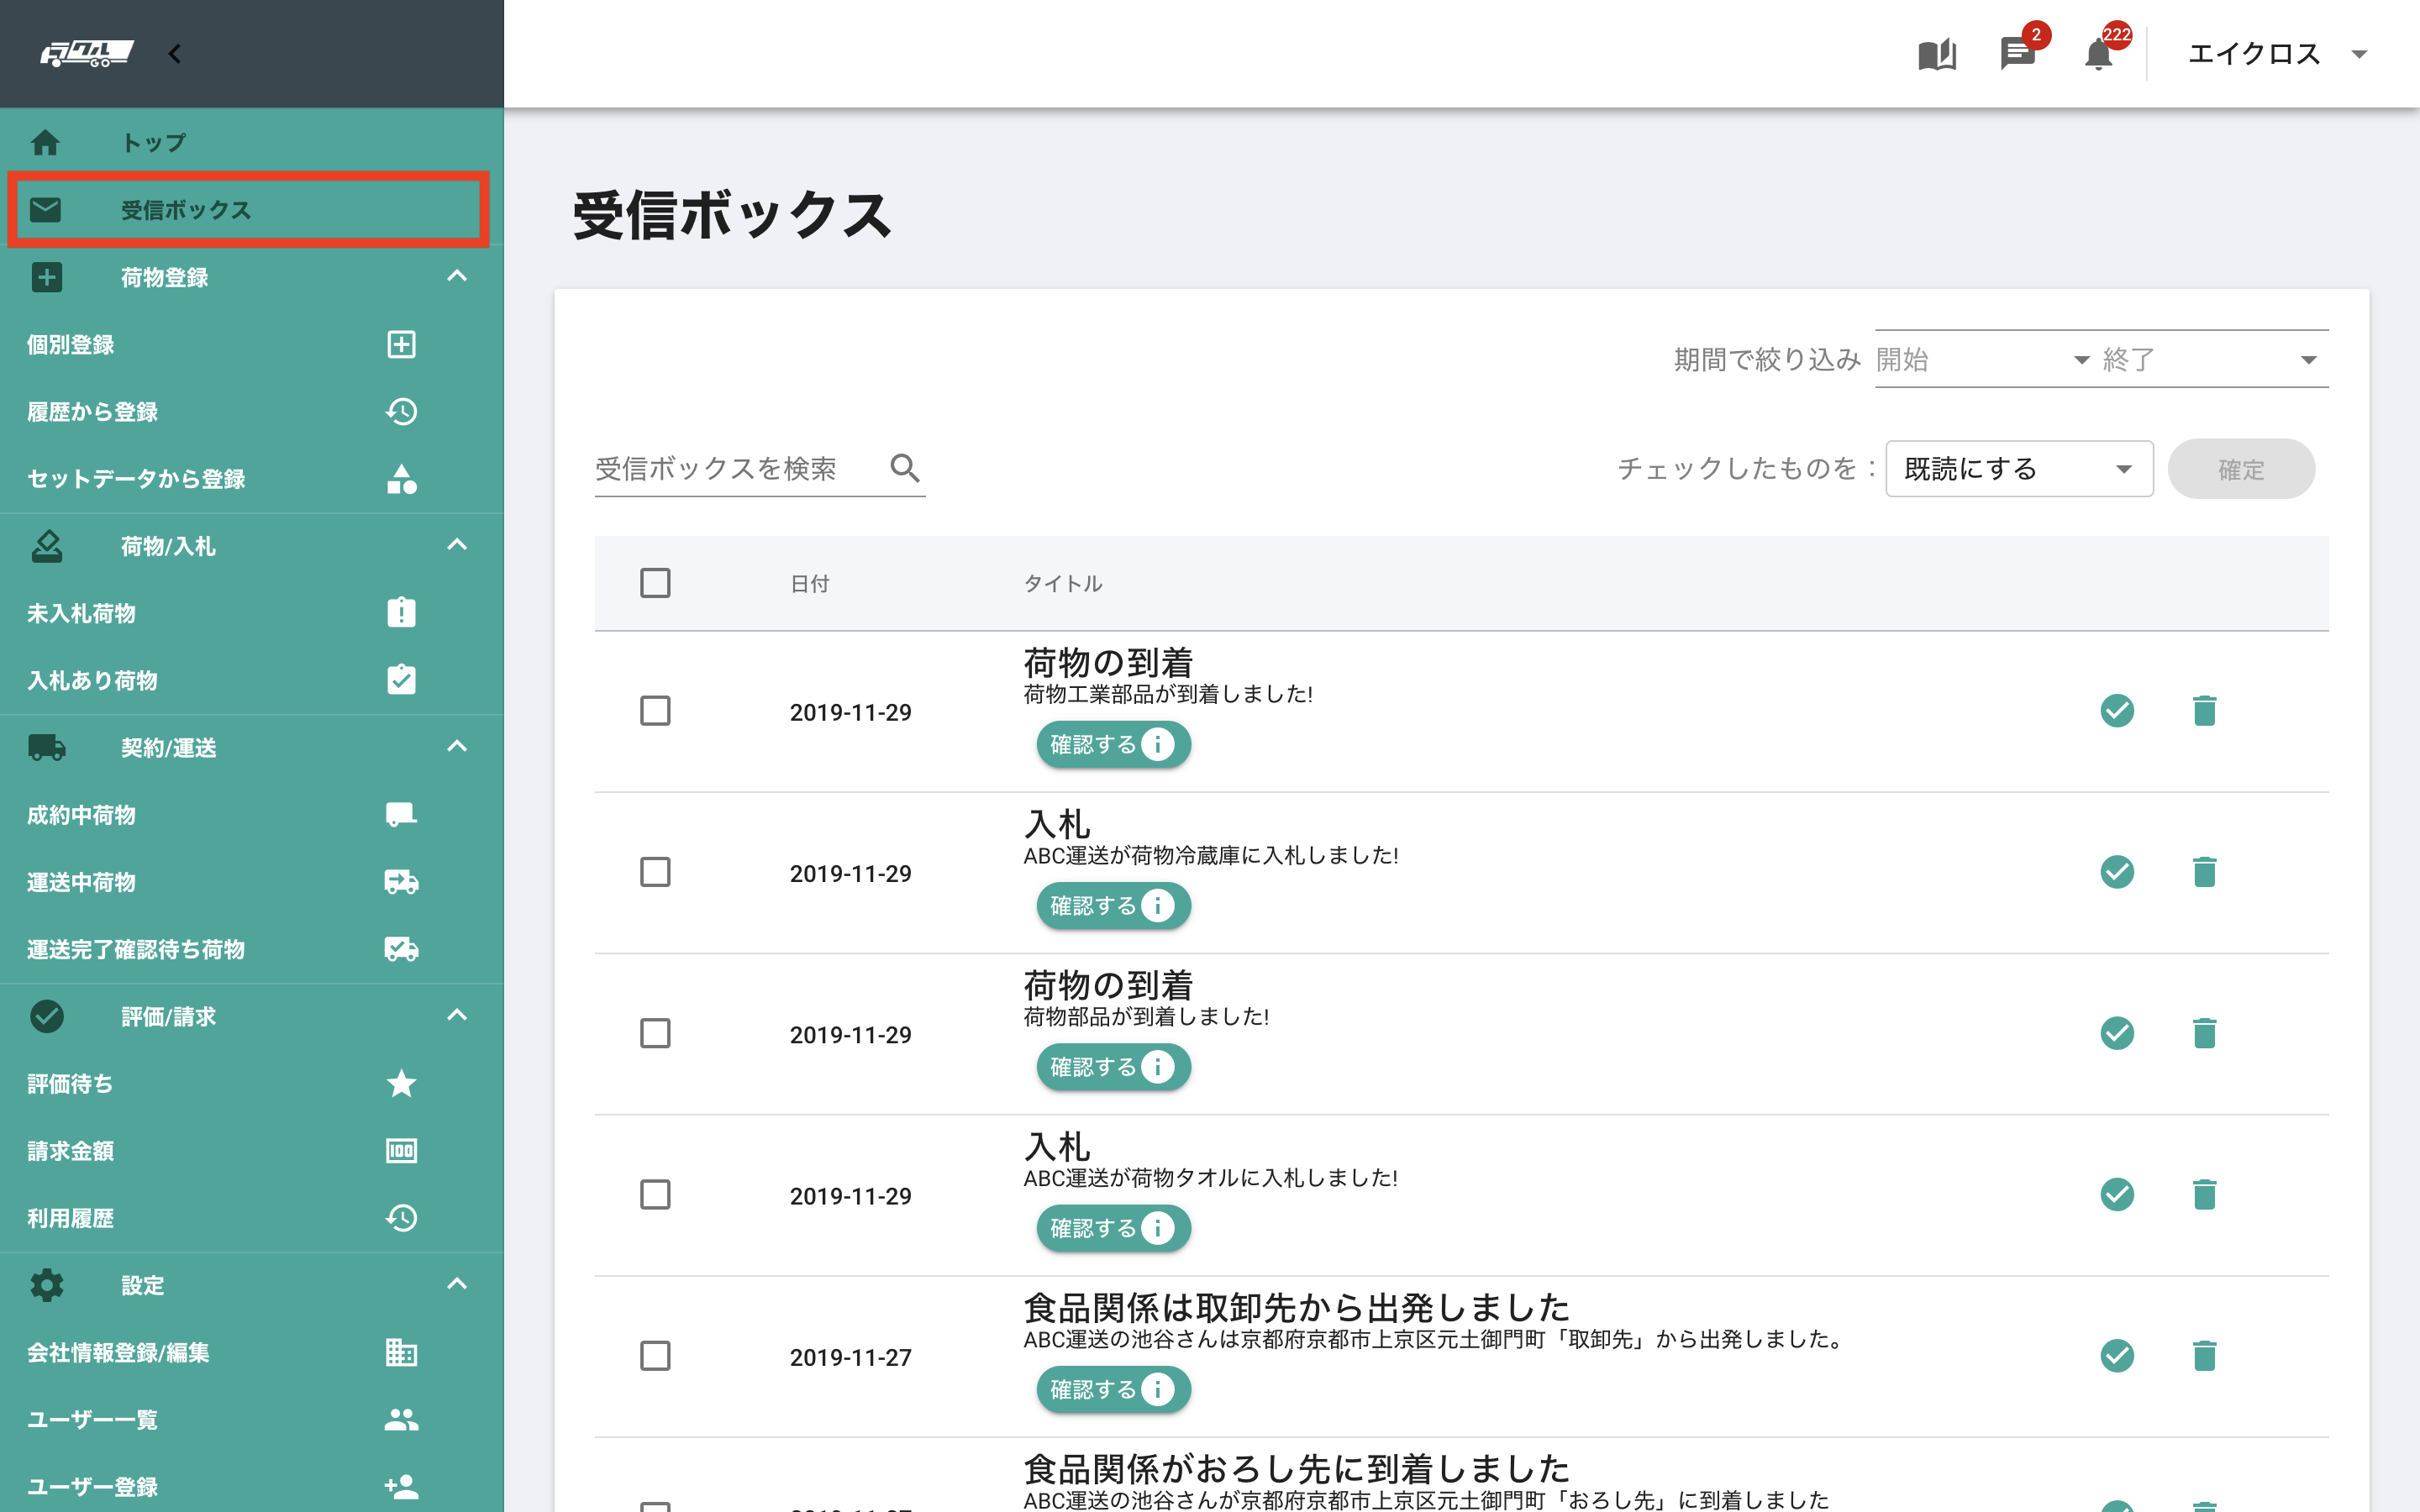Open chat messages icon with badge 2

(x=2018, y=54)
